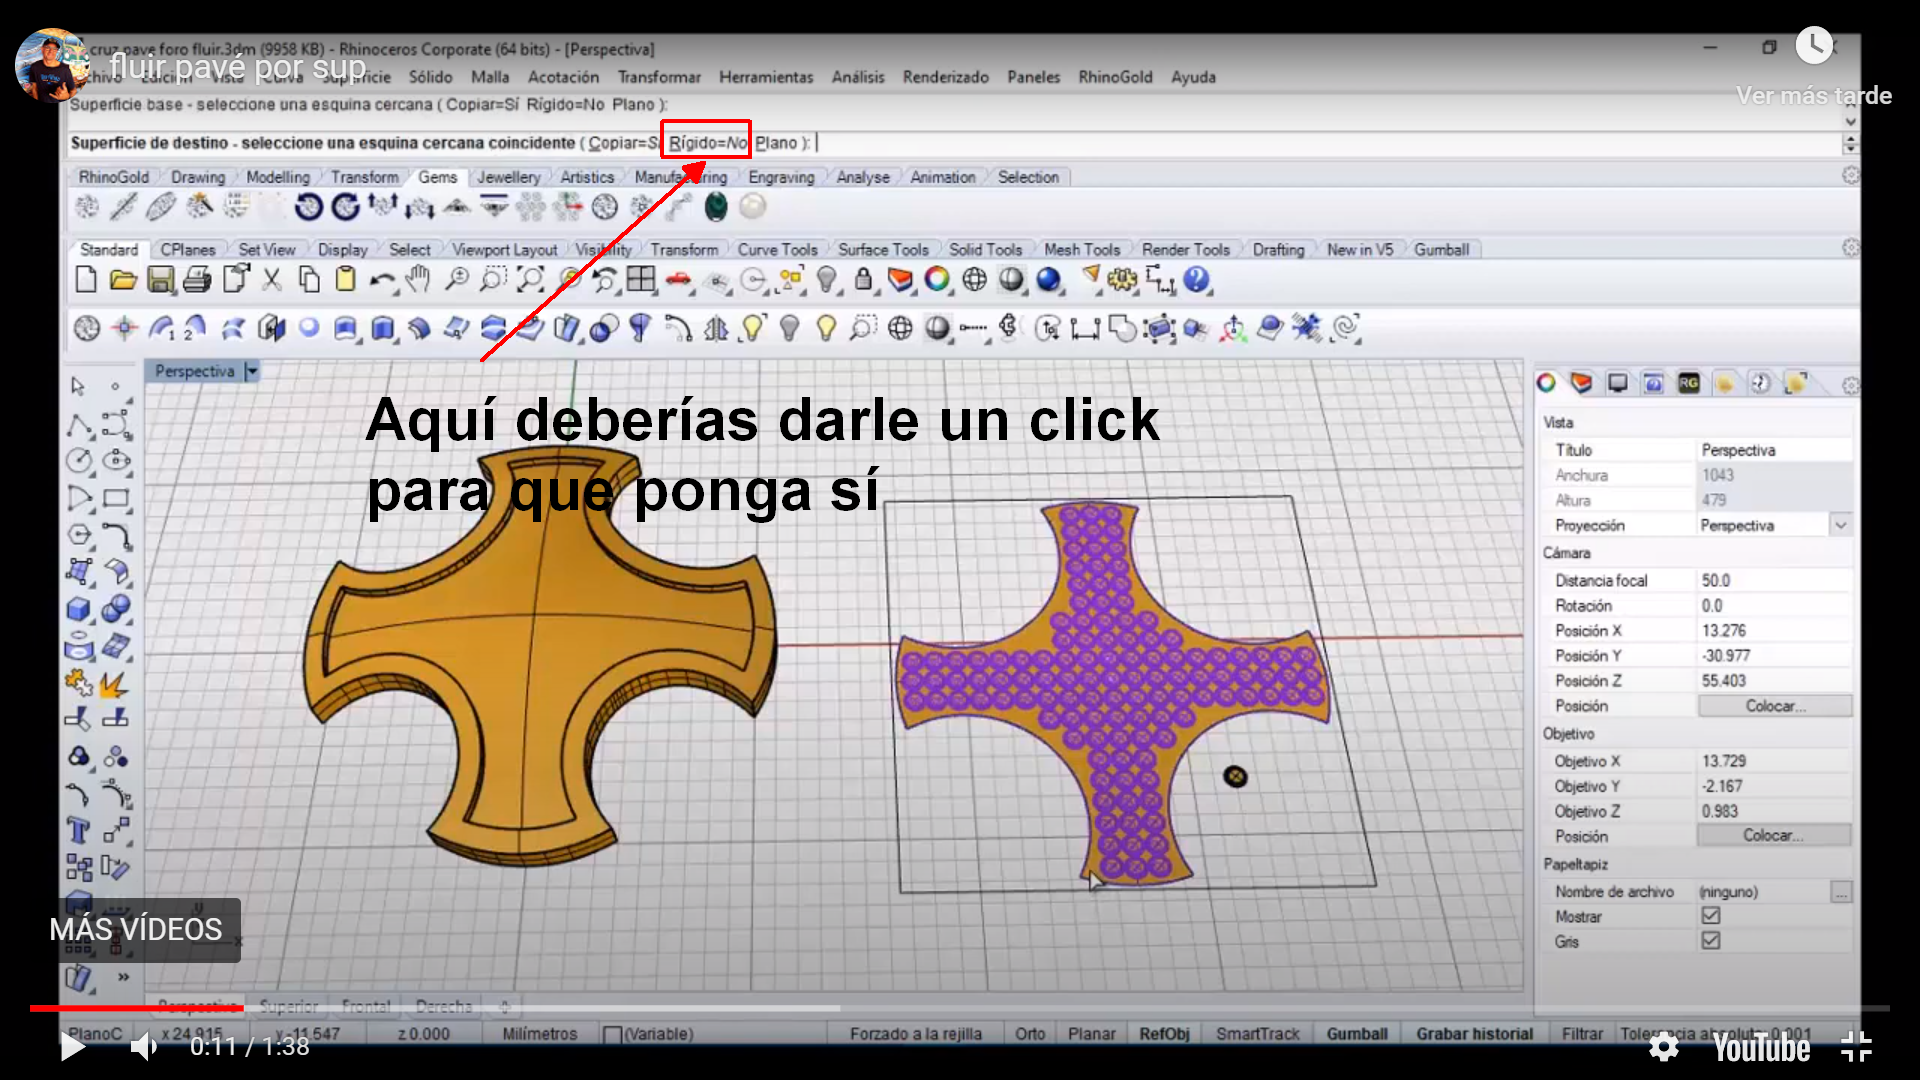1920x1080 pixels.
Task: Click the Undo arrow icon
Action: pyautogui.click(x=381, y=280)
